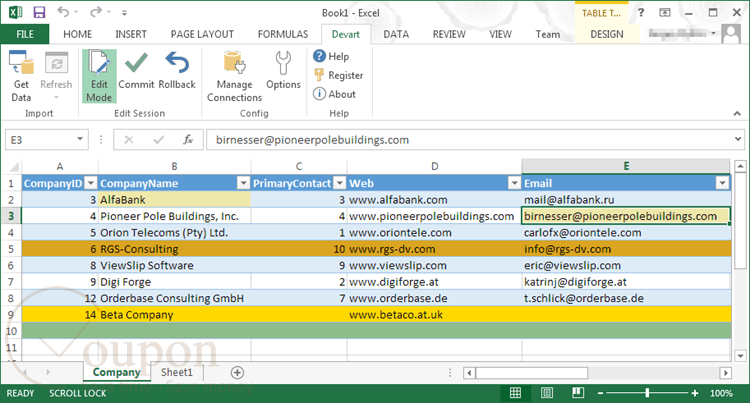Select column D header
This screenshot has height=403, width=750.
click(x=434, y=166)
